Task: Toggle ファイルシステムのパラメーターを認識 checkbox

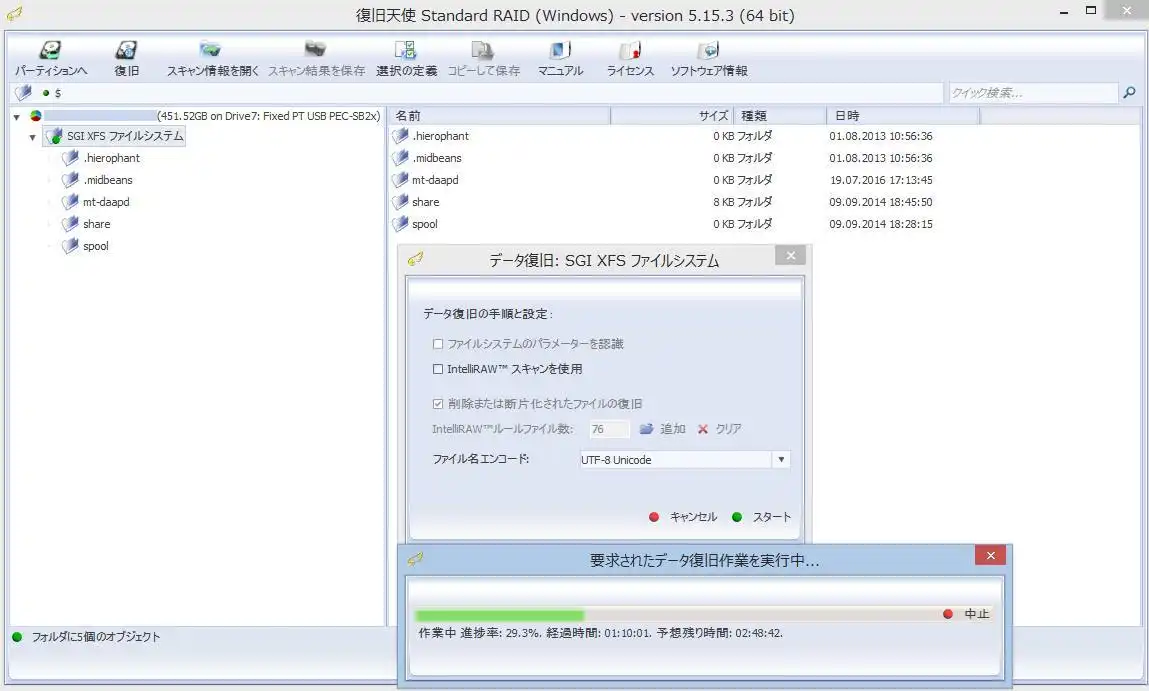Action: [438, 344]
